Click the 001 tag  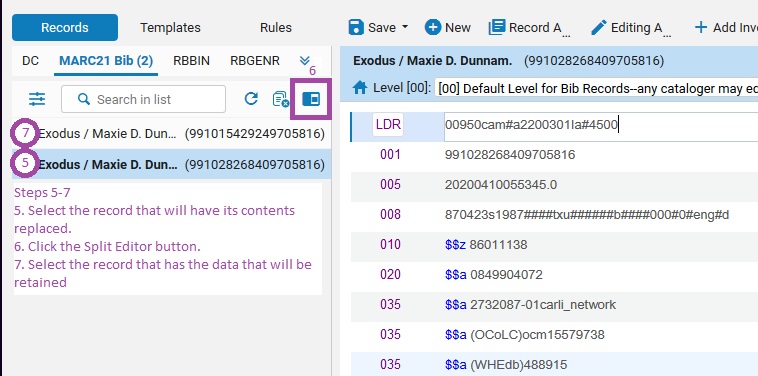pos(390,155)
